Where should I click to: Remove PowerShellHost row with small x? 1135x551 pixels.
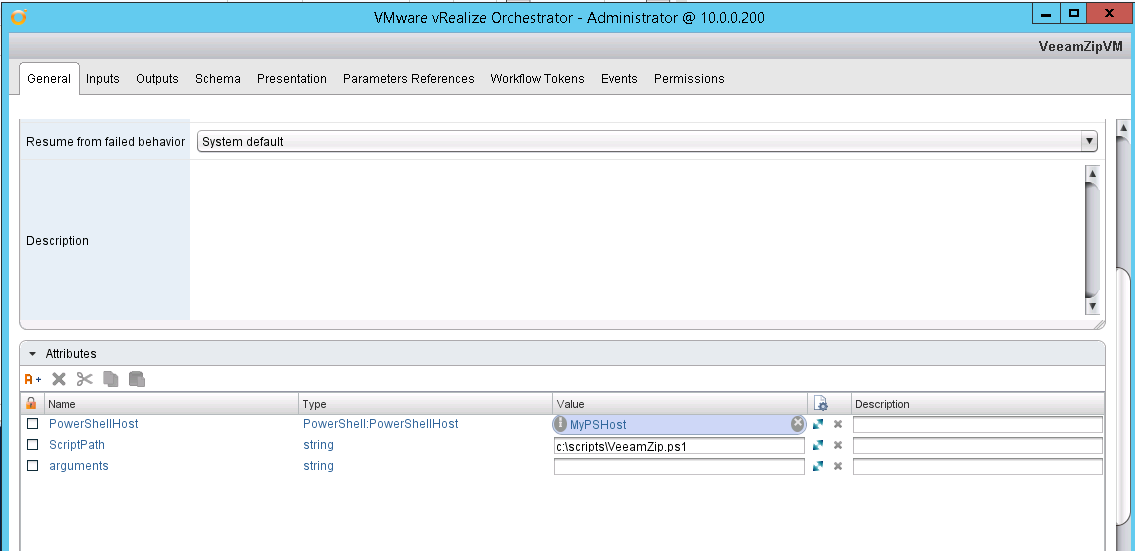(x=837, y=424)
